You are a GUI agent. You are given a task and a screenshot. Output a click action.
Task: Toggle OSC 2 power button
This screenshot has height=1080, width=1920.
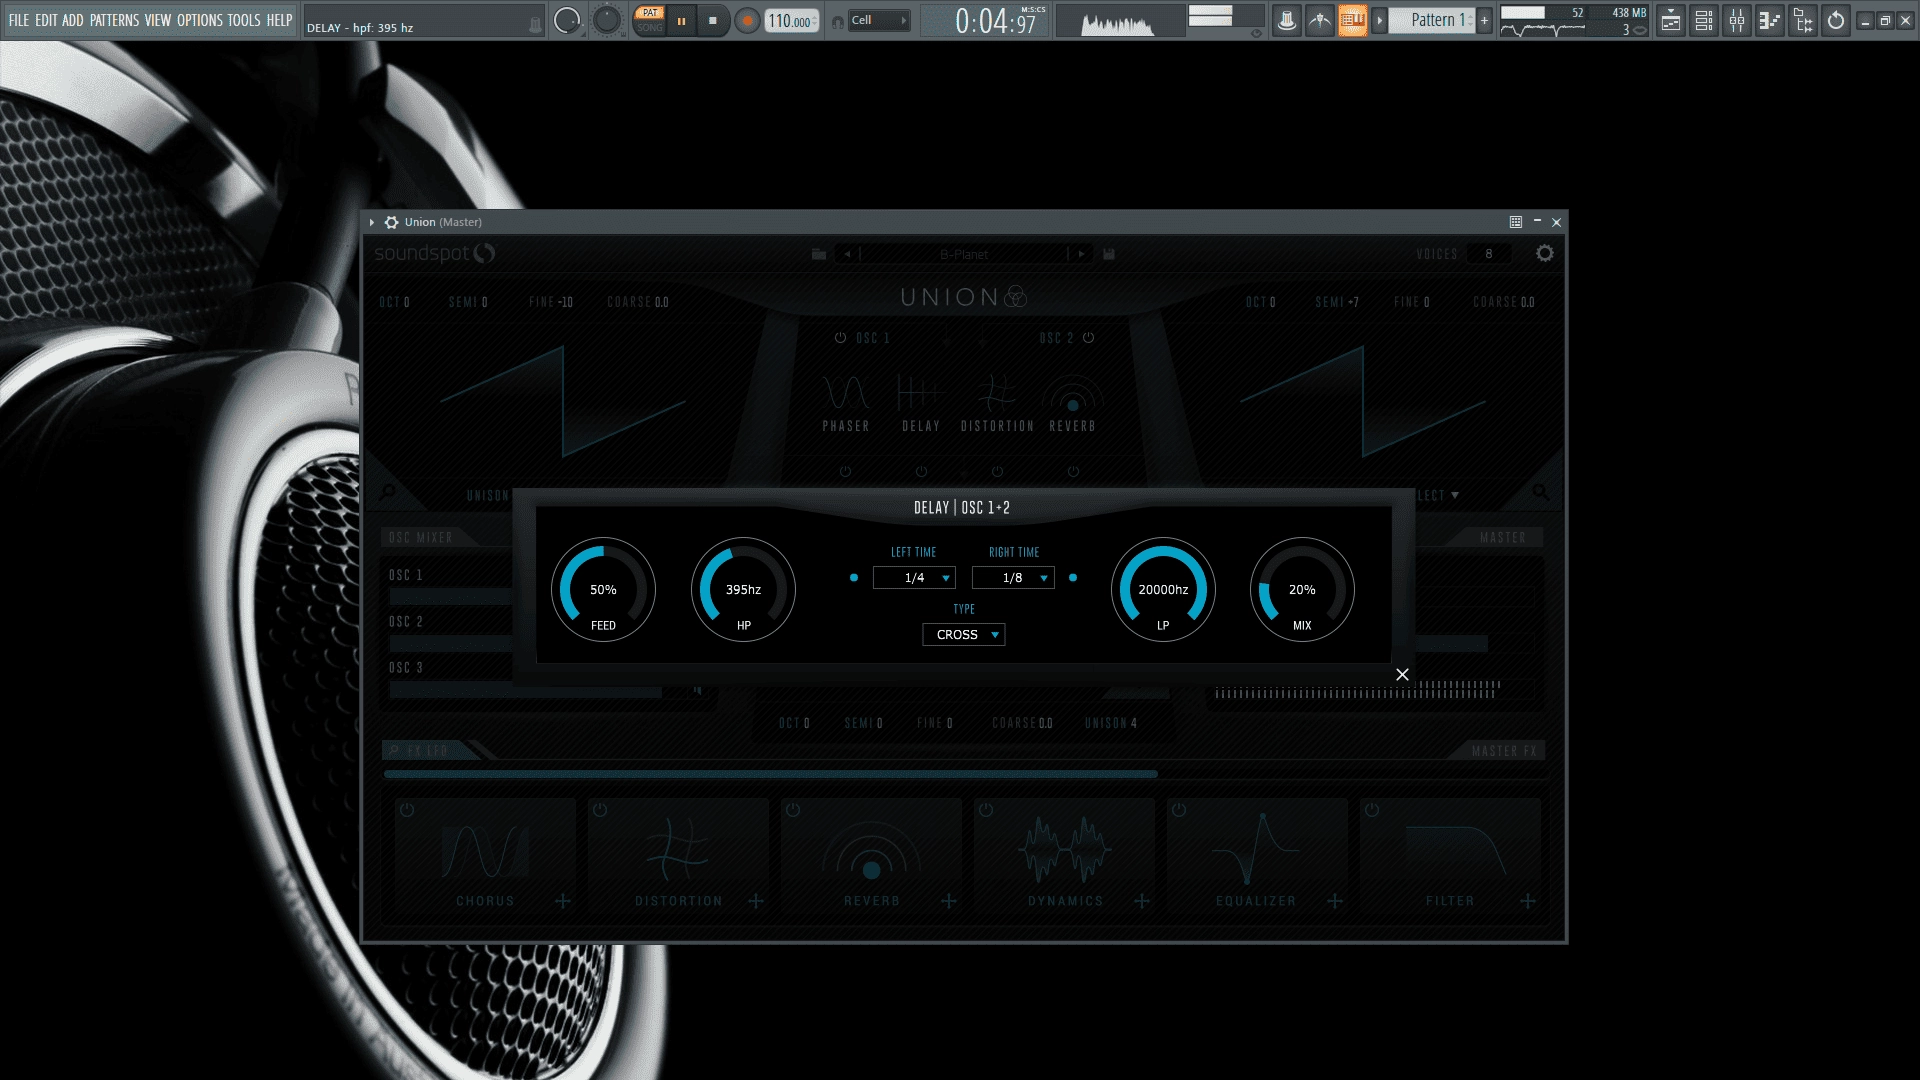click(1088, 338)
